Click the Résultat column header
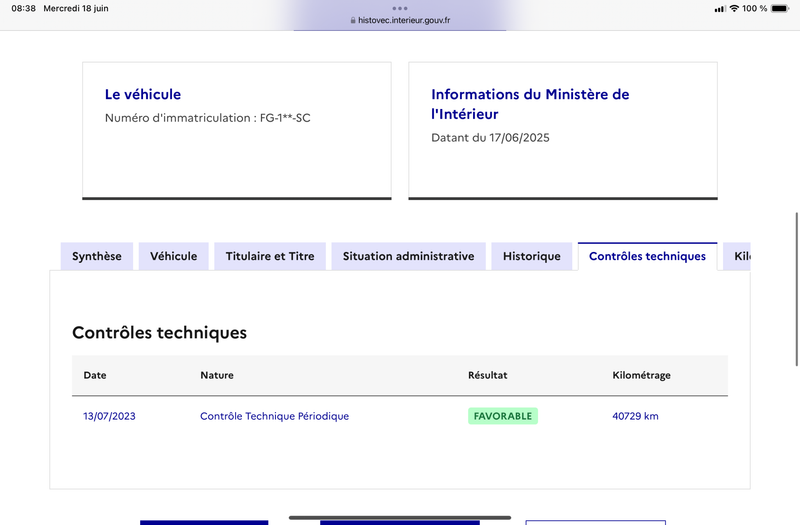This screenshot has width=800, height=525. point(488,375)
